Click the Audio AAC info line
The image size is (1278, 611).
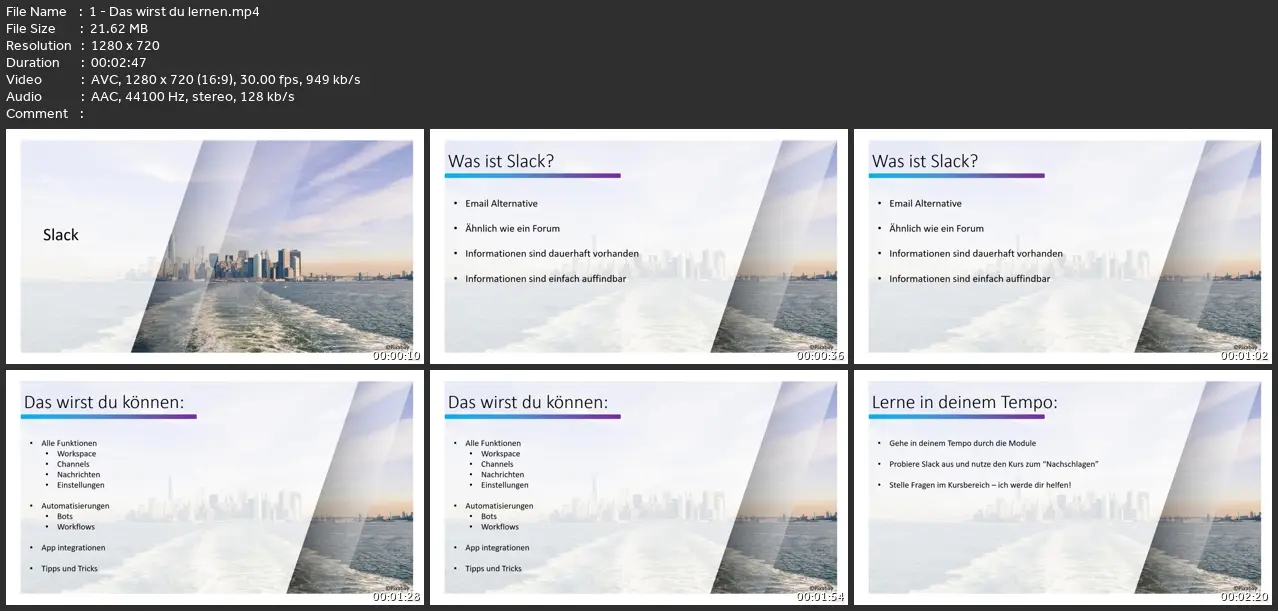pyautogui.click(x=192, y=97)
